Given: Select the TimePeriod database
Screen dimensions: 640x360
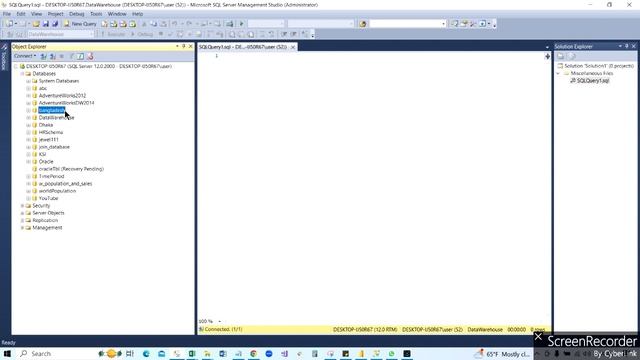Looking at the screenshot, I should (51, 176).
